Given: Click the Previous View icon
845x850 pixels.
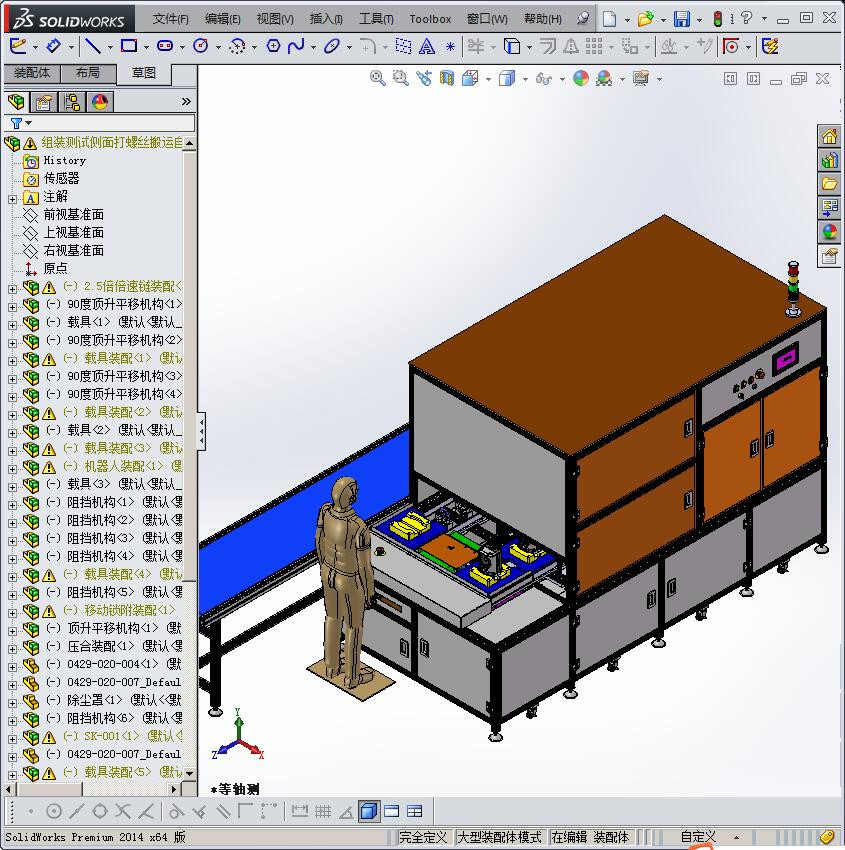Looking at the screenshot, I should coord(424,79).
